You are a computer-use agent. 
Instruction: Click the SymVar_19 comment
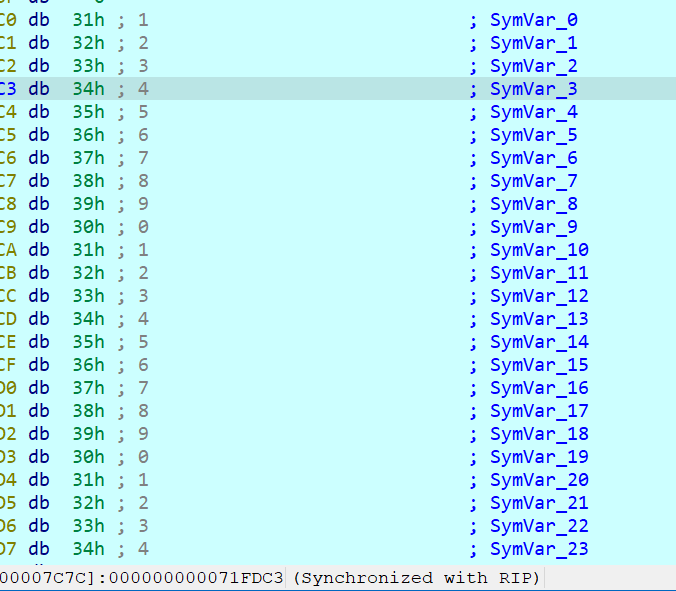pyautogui.click(x=538, y=457)
